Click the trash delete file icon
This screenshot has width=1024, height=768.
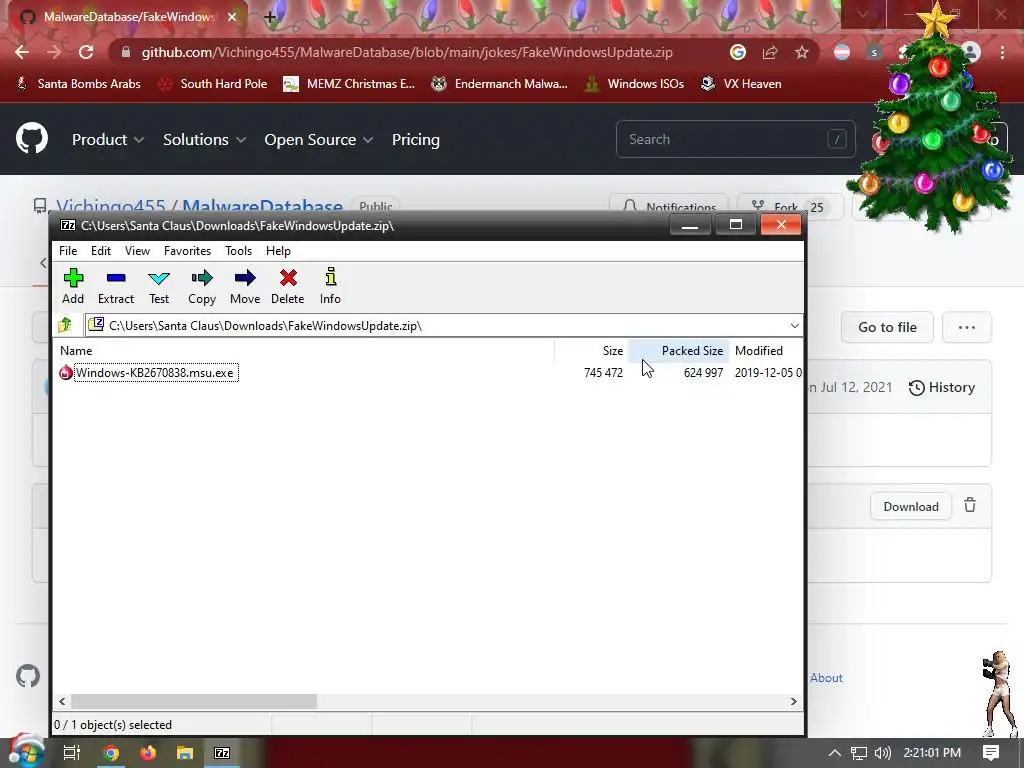click(970, 505)
